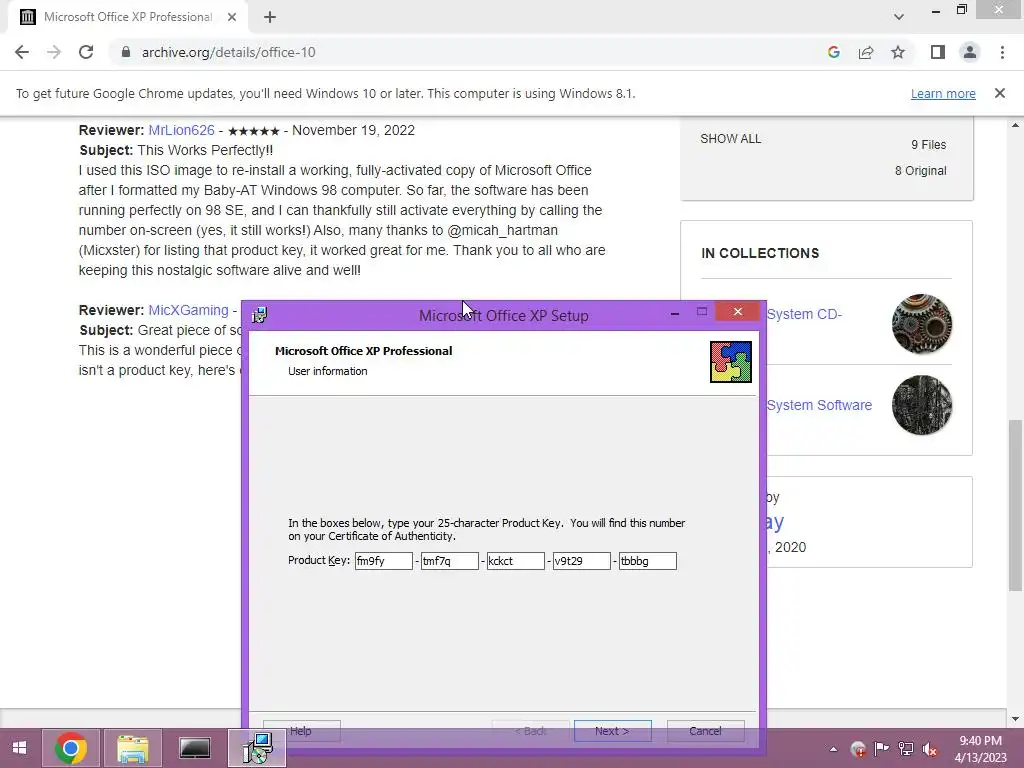Show hidden tray icons arrow
1024x768 pixels.
tap(833, 749)
